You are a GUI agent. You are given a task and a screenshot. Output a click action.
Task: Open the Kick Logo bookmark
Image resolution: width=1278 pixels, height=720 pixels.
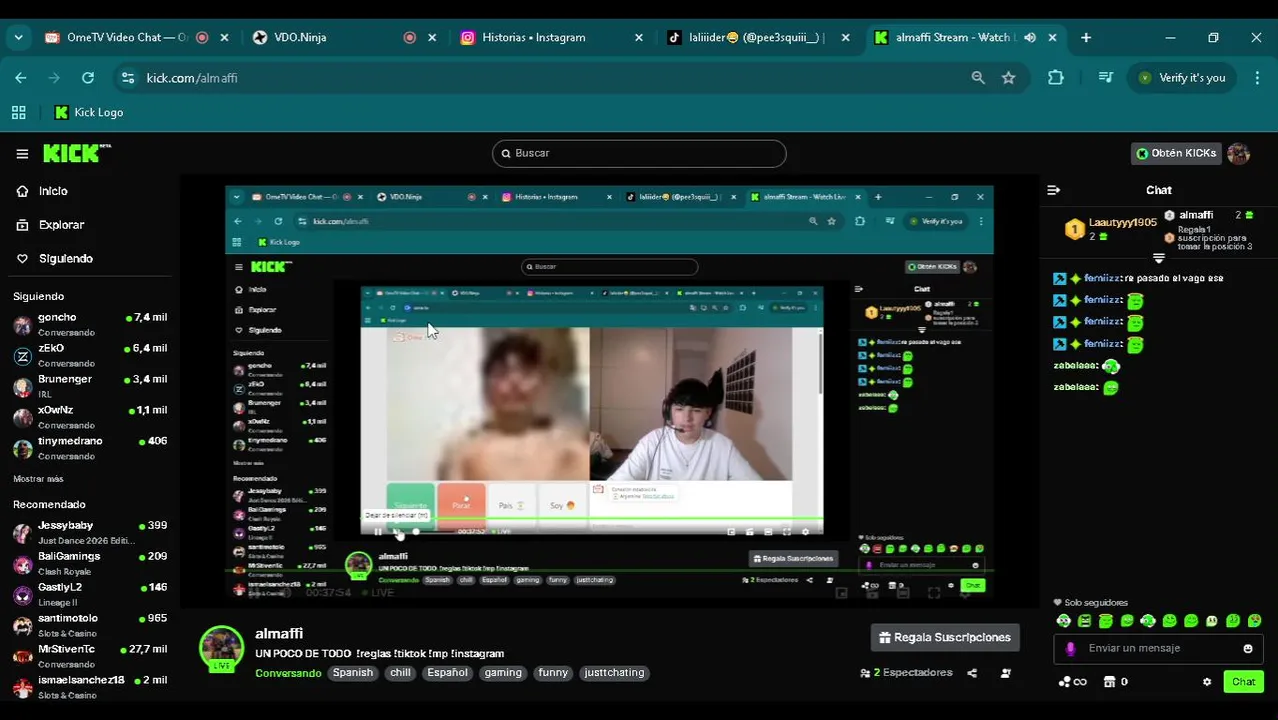(89, 113)
